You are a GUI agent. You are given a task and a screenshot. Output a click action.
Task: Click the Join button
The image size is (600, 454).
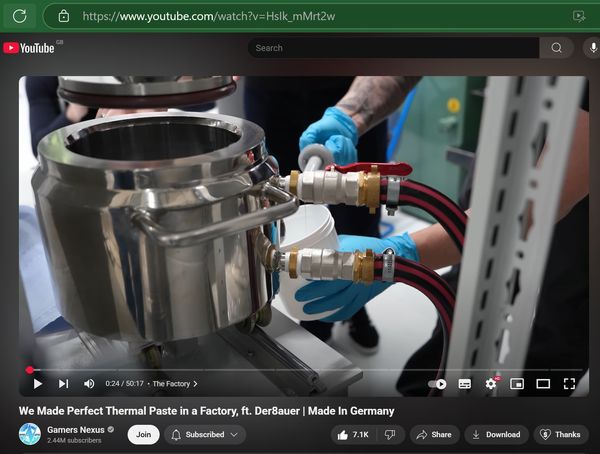tap(143, 434)
